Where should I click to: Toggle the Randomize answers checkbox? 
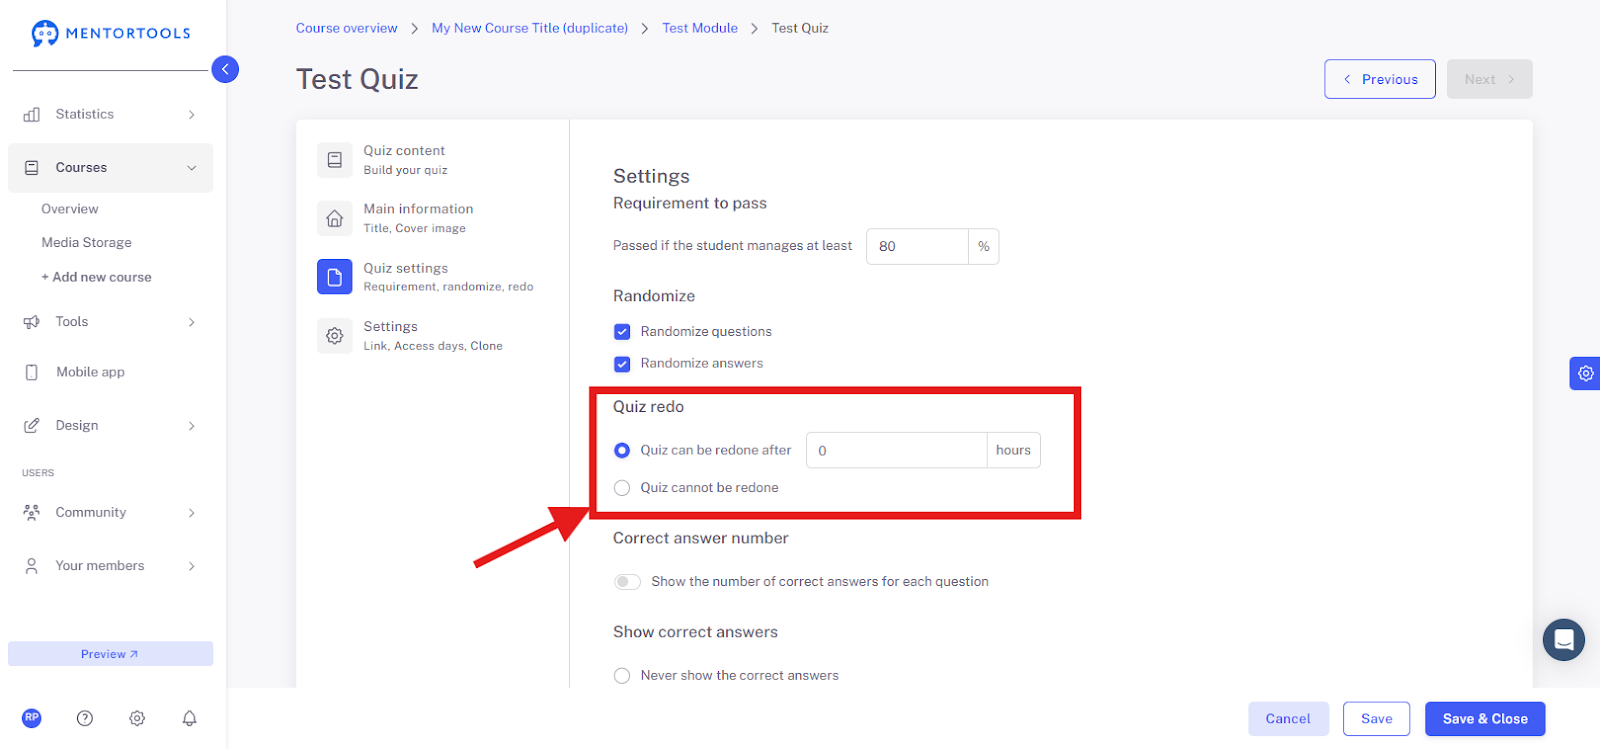[622, 364]
